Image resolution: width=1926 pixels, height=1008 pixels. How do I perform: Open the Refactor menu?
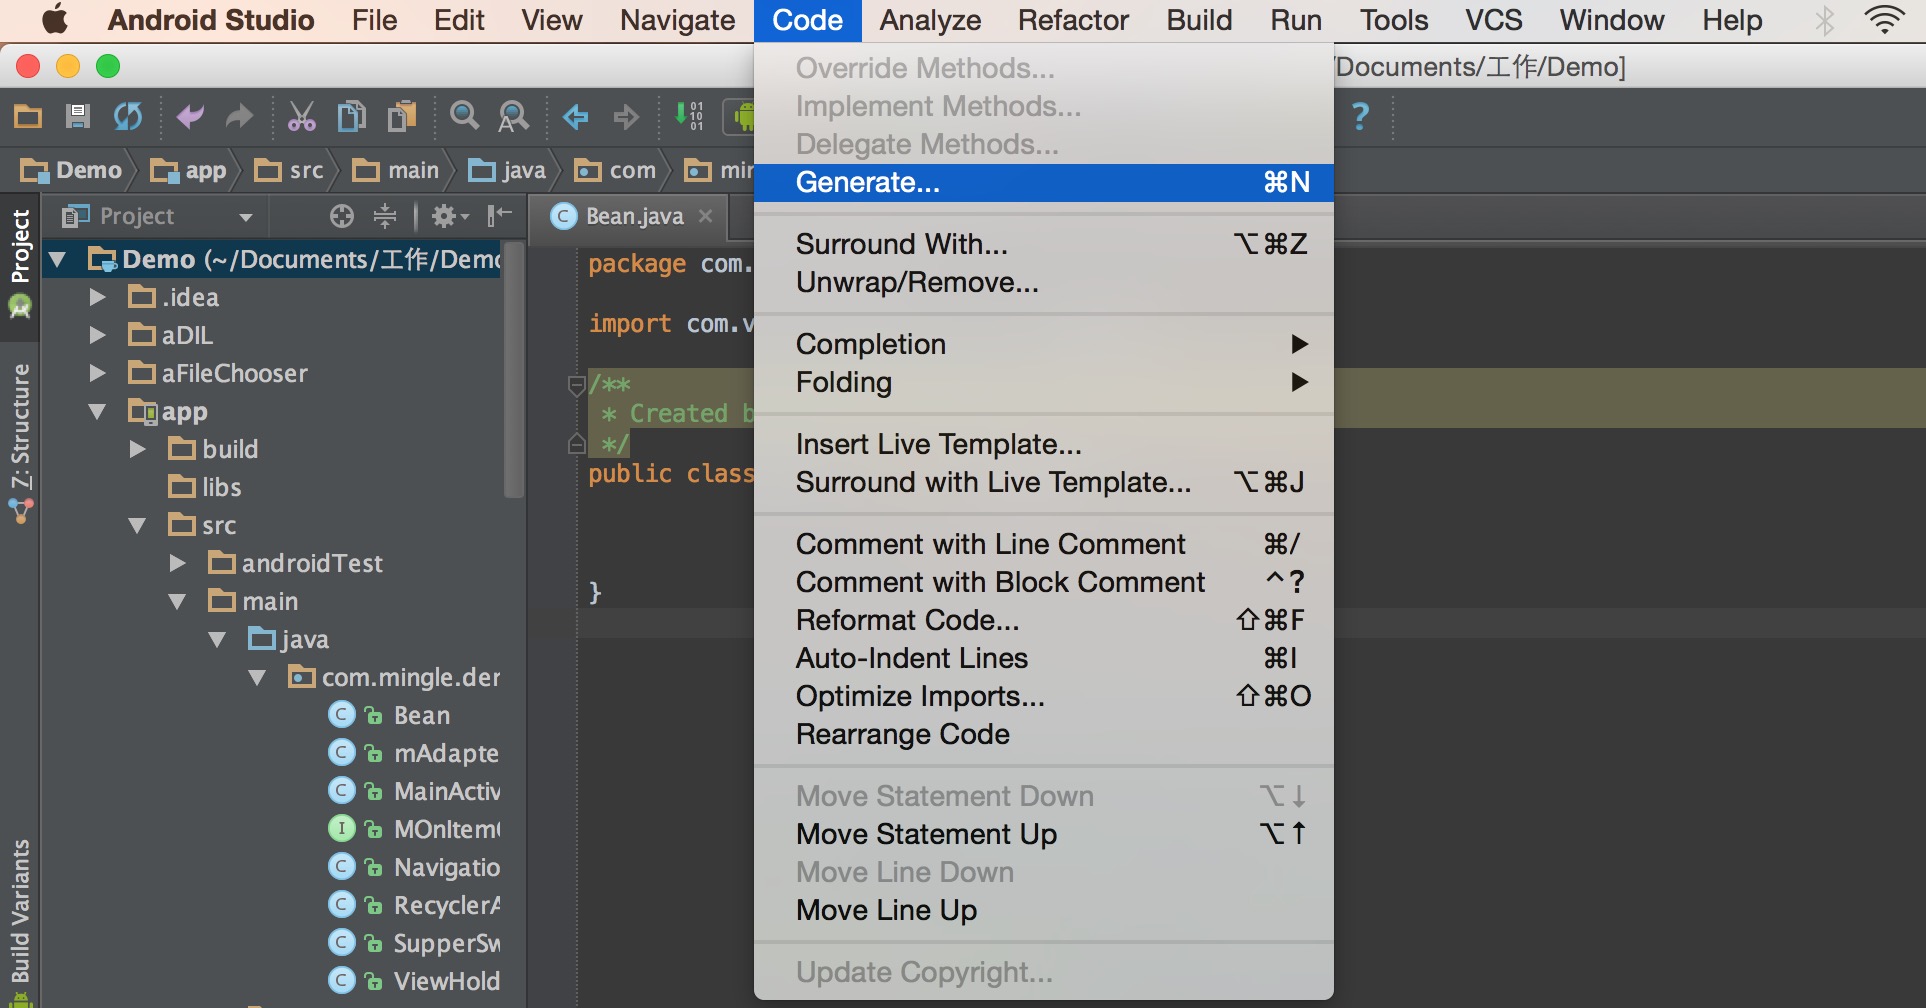click(x=1071, y=20)
